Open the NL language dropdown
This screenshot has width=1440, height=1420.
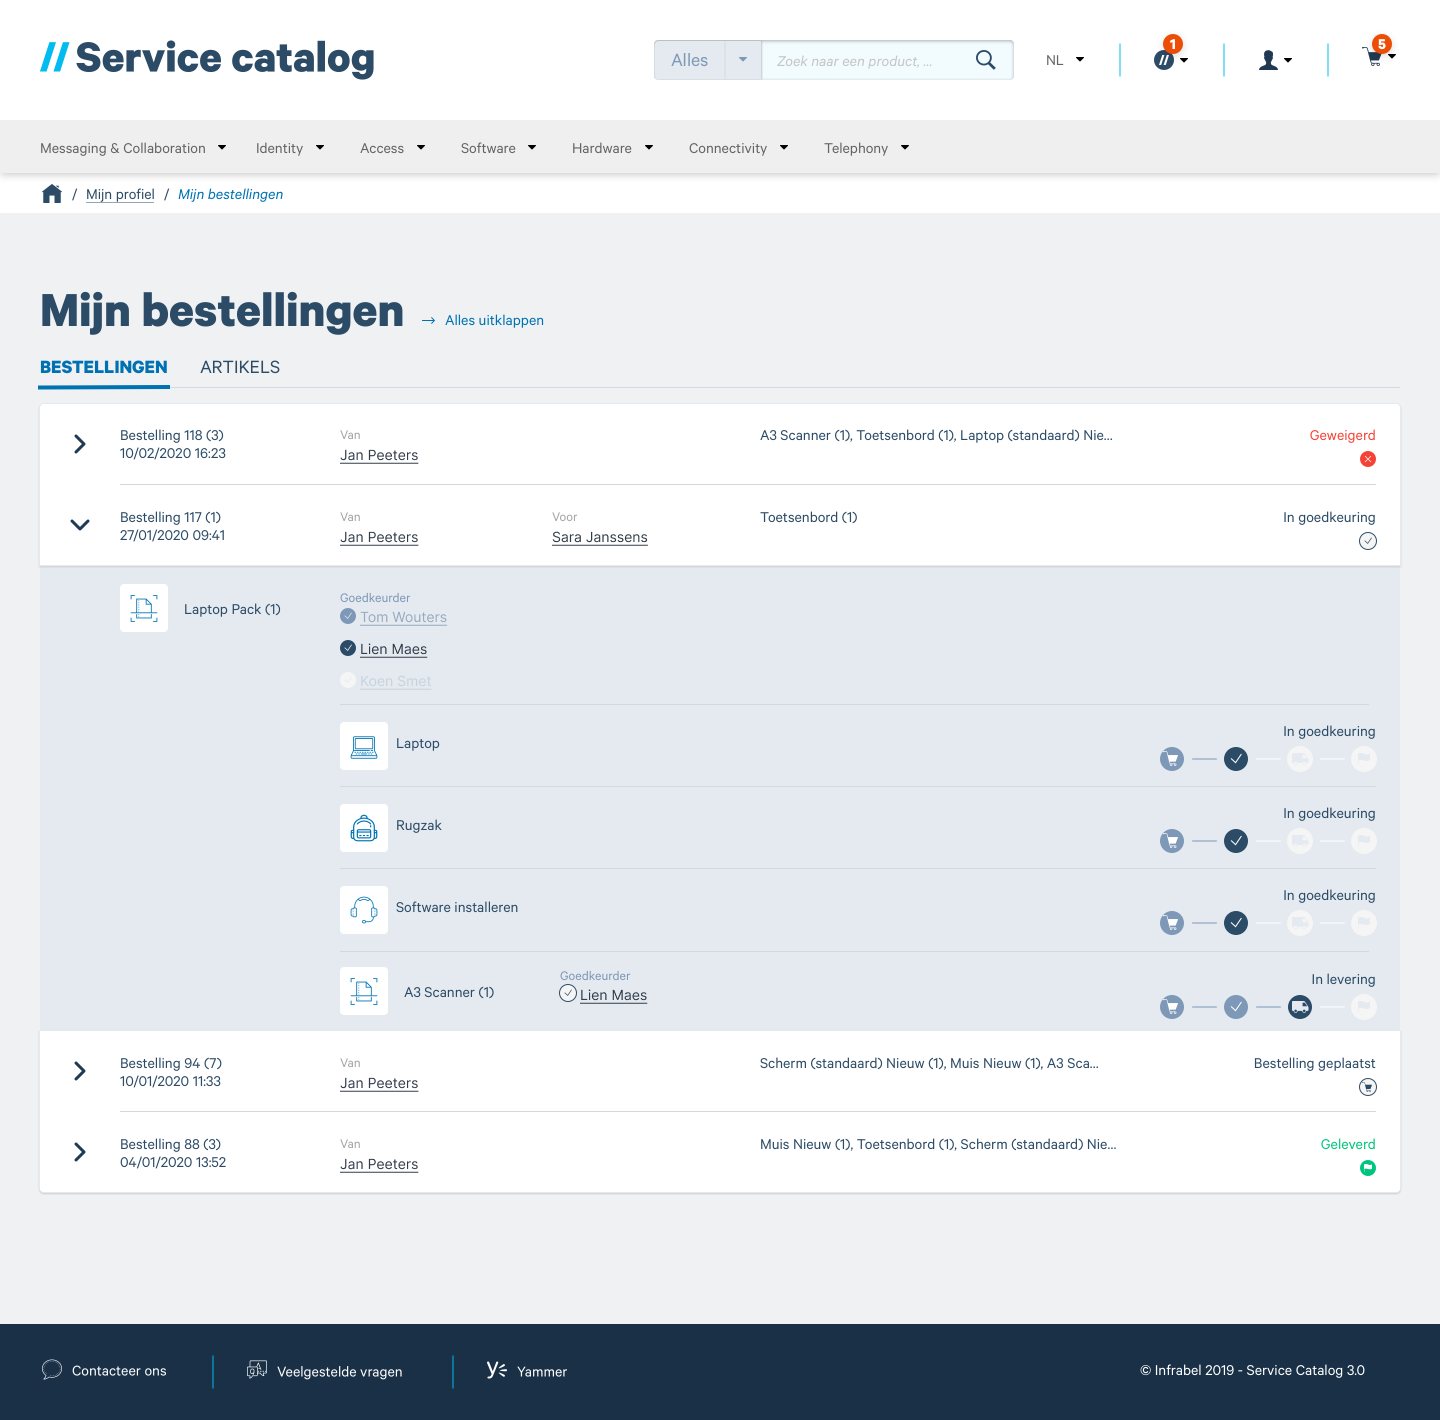click(1065, 60)
